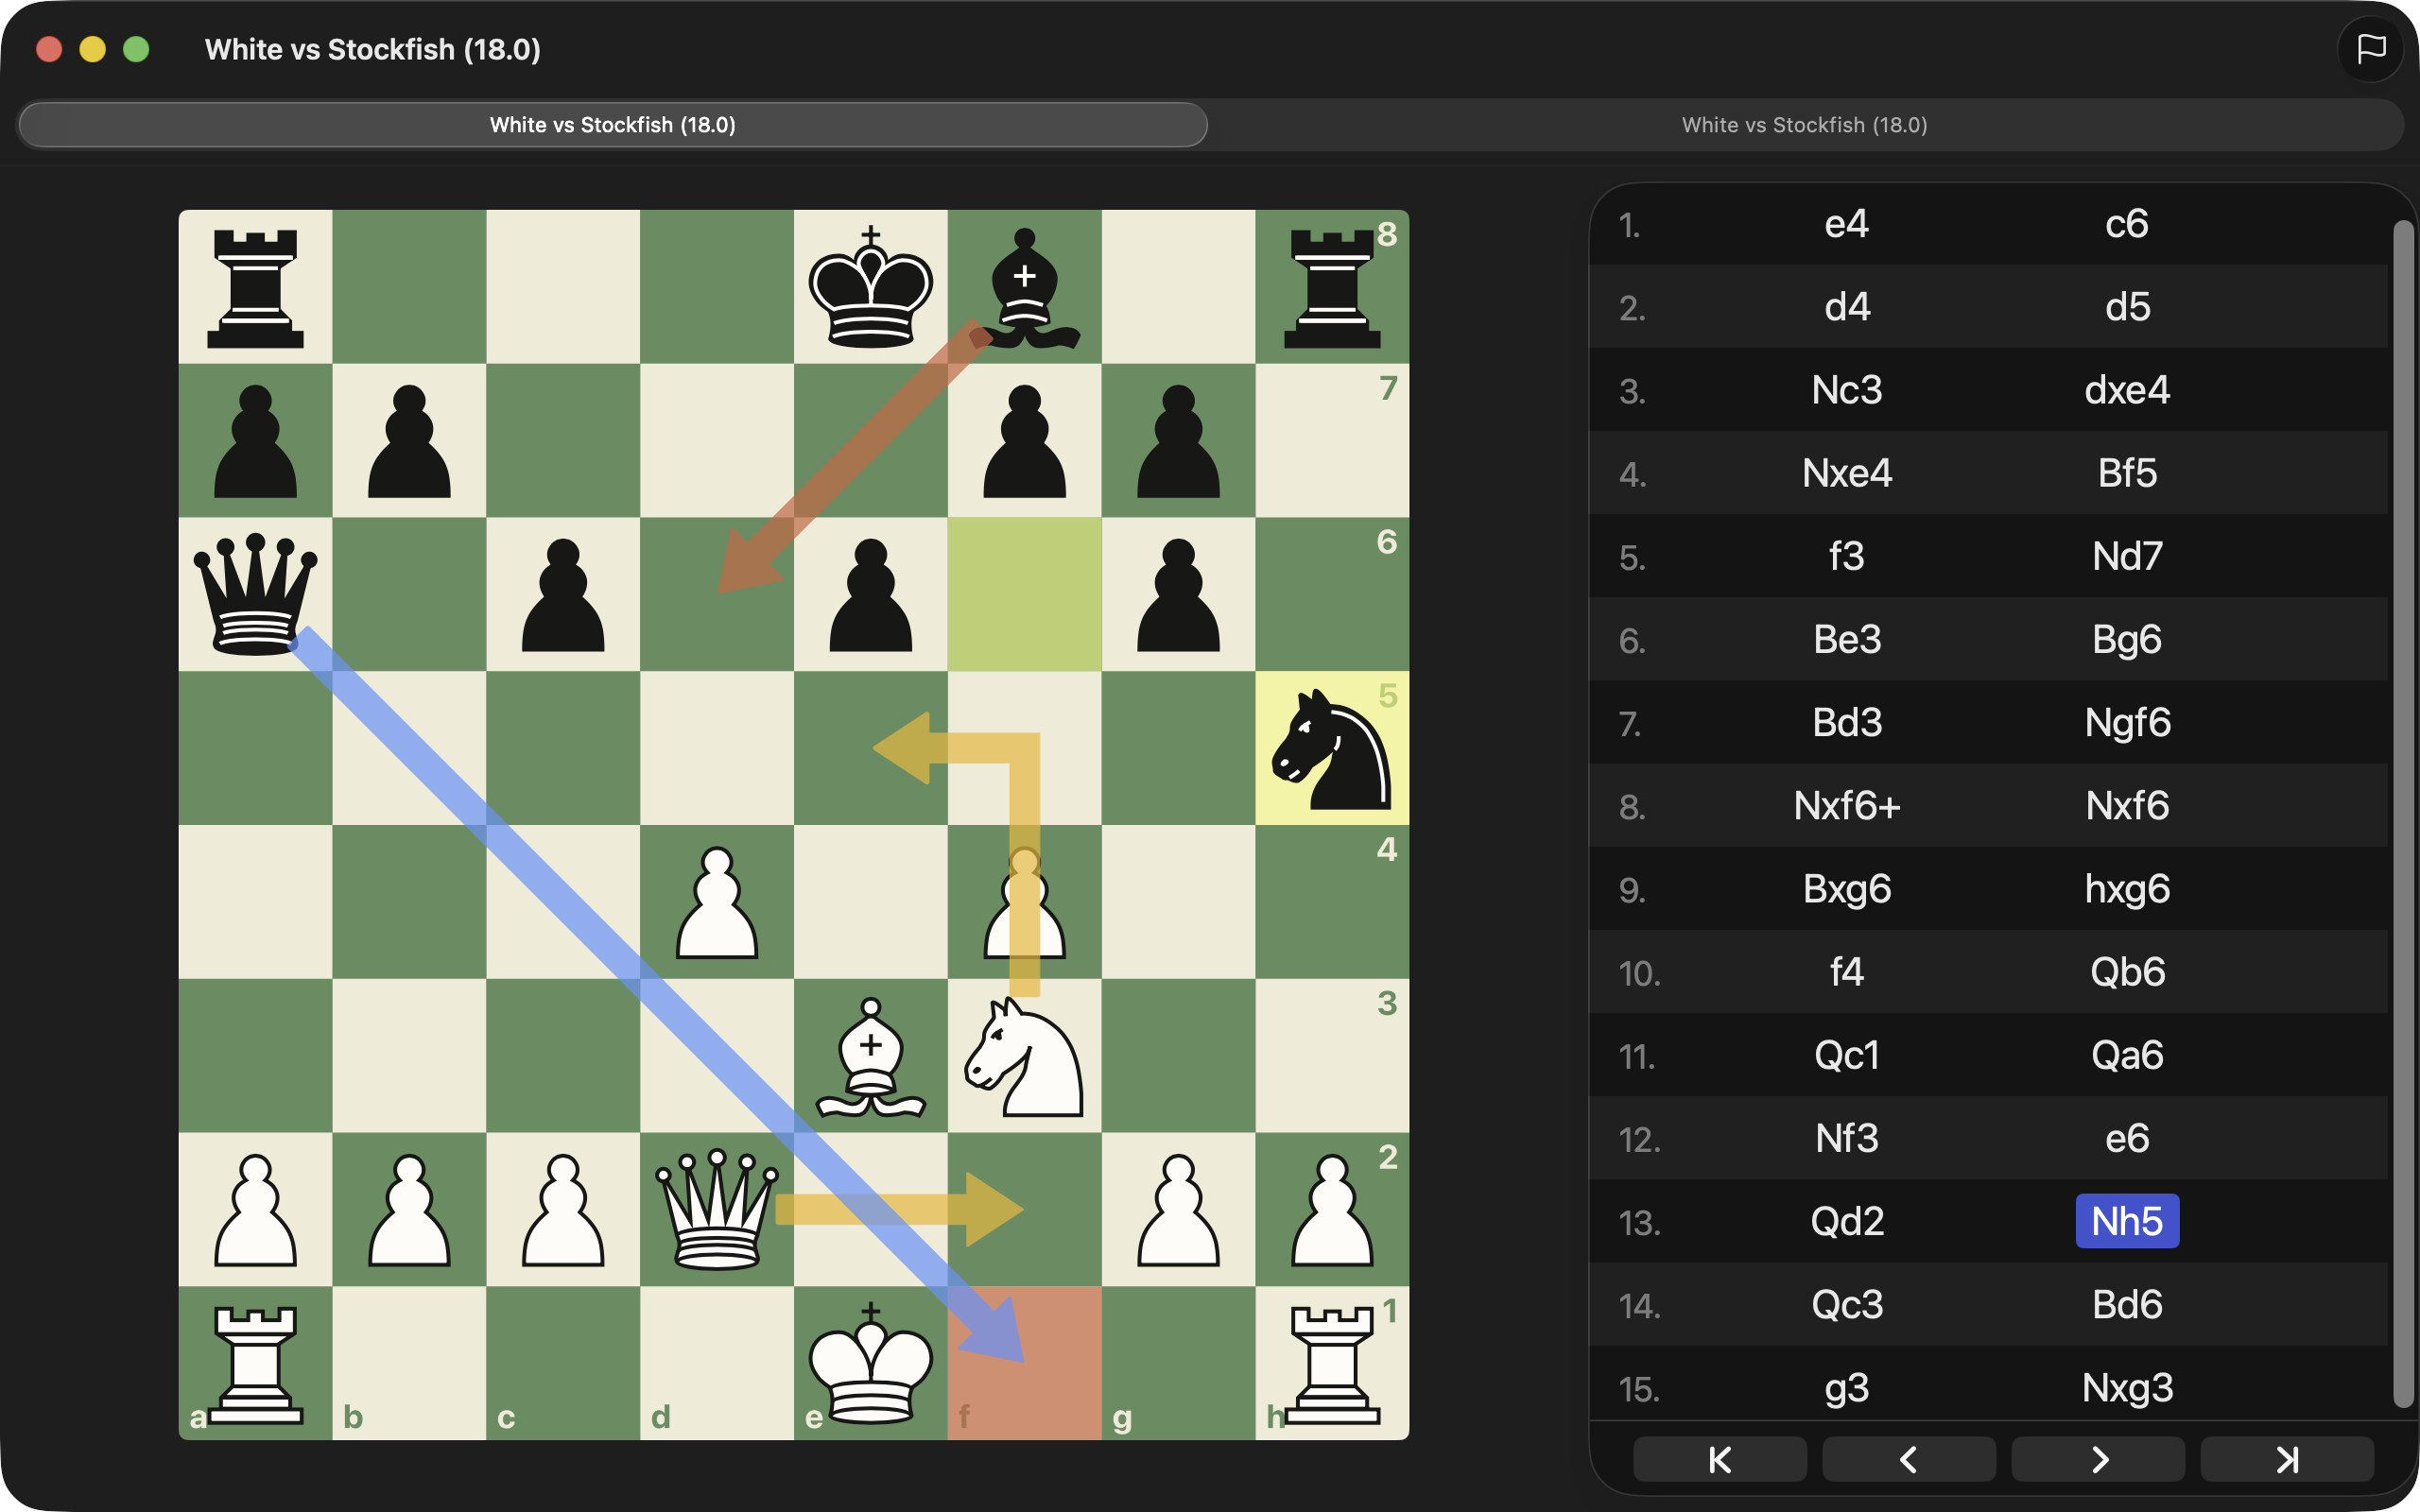Image resolution: width=2420 pixels, height=1512 pixels.
Task: Step back one move
Action: point(1908,1459)
